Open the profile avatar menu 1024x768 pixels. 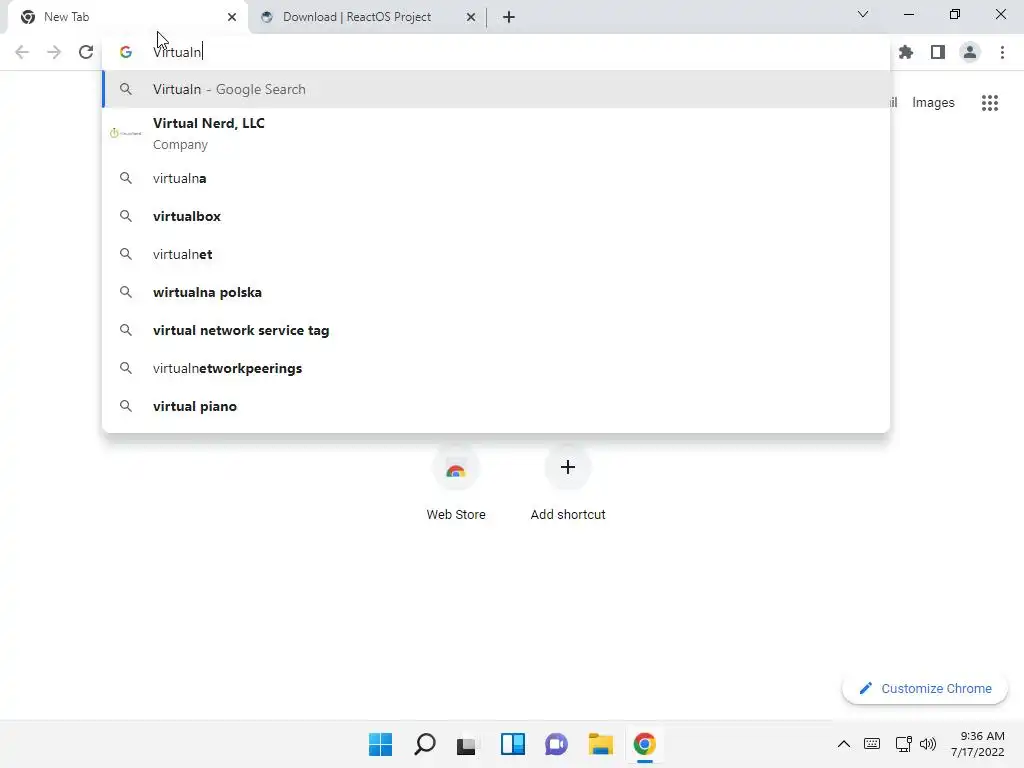click(970, 52)
